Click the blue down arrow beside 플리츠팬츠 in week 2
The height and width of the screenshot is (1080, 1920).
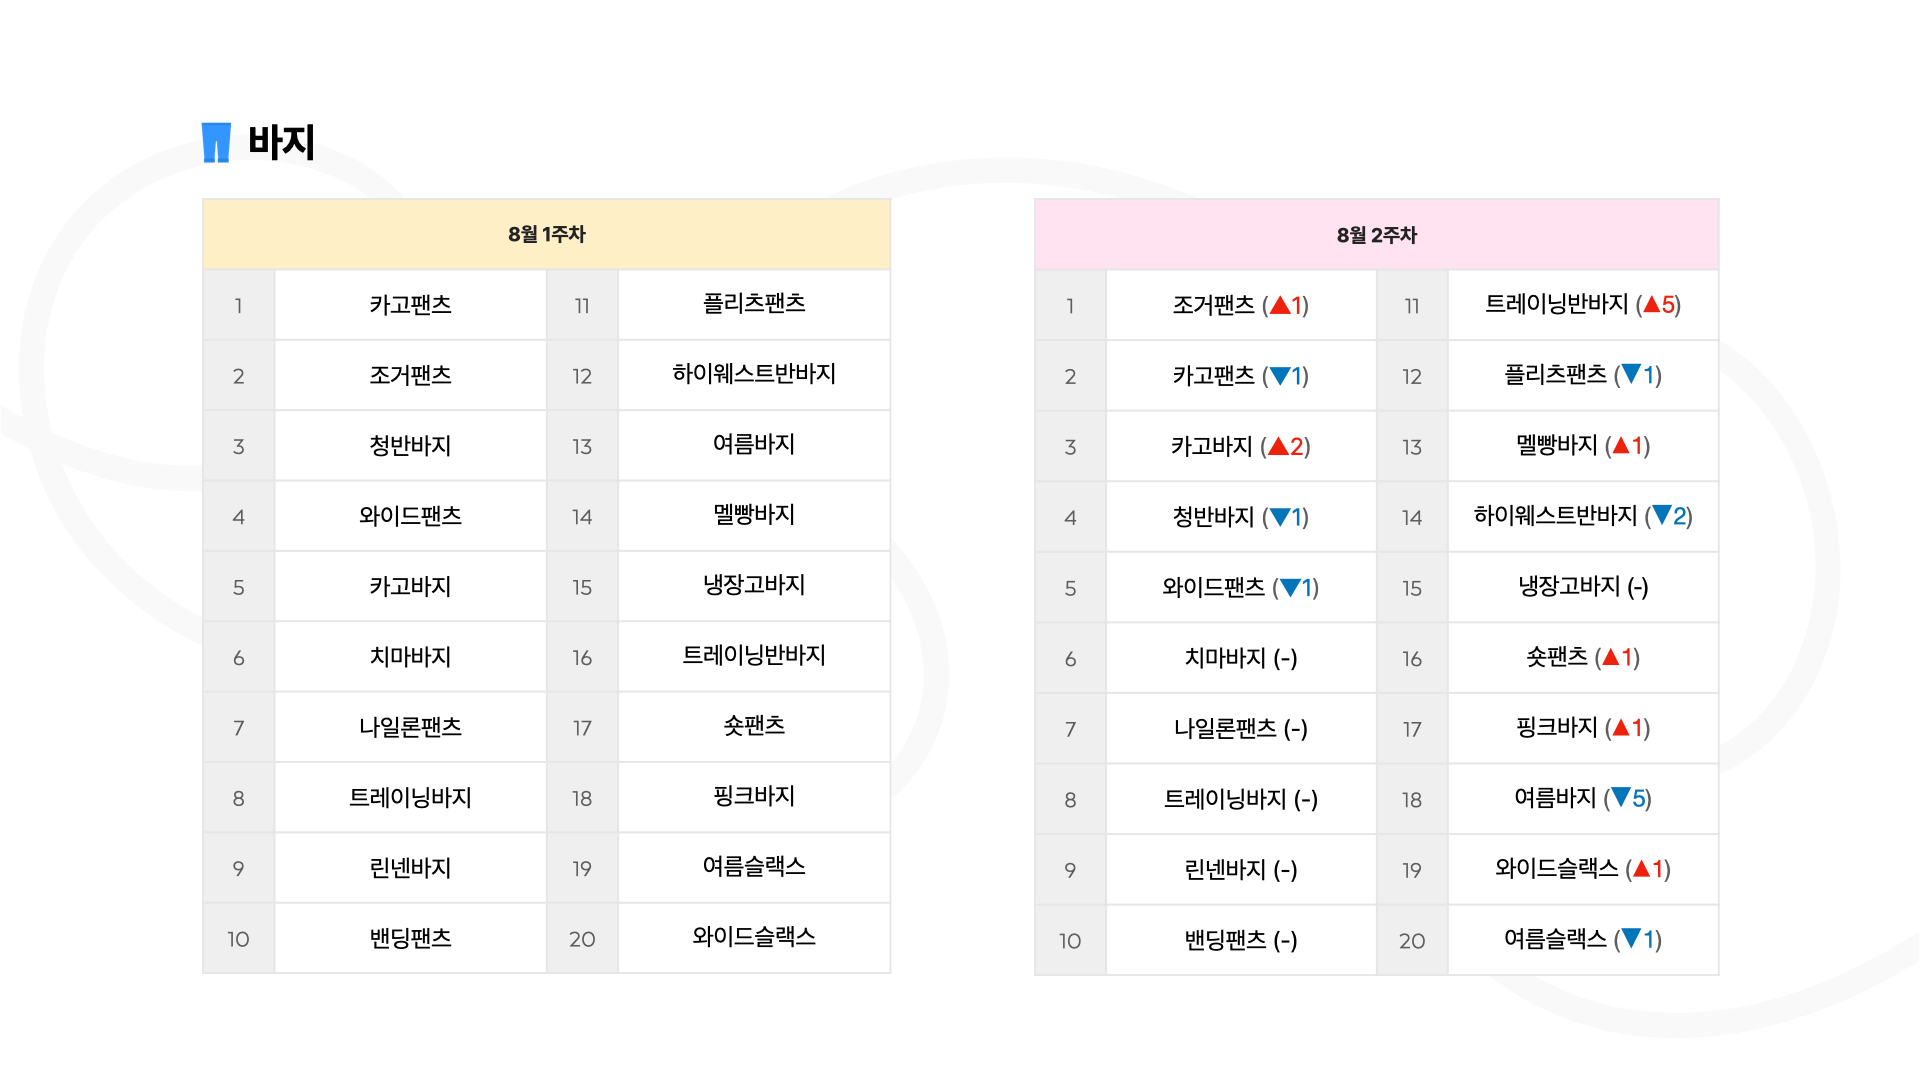tap(1631, 374)
